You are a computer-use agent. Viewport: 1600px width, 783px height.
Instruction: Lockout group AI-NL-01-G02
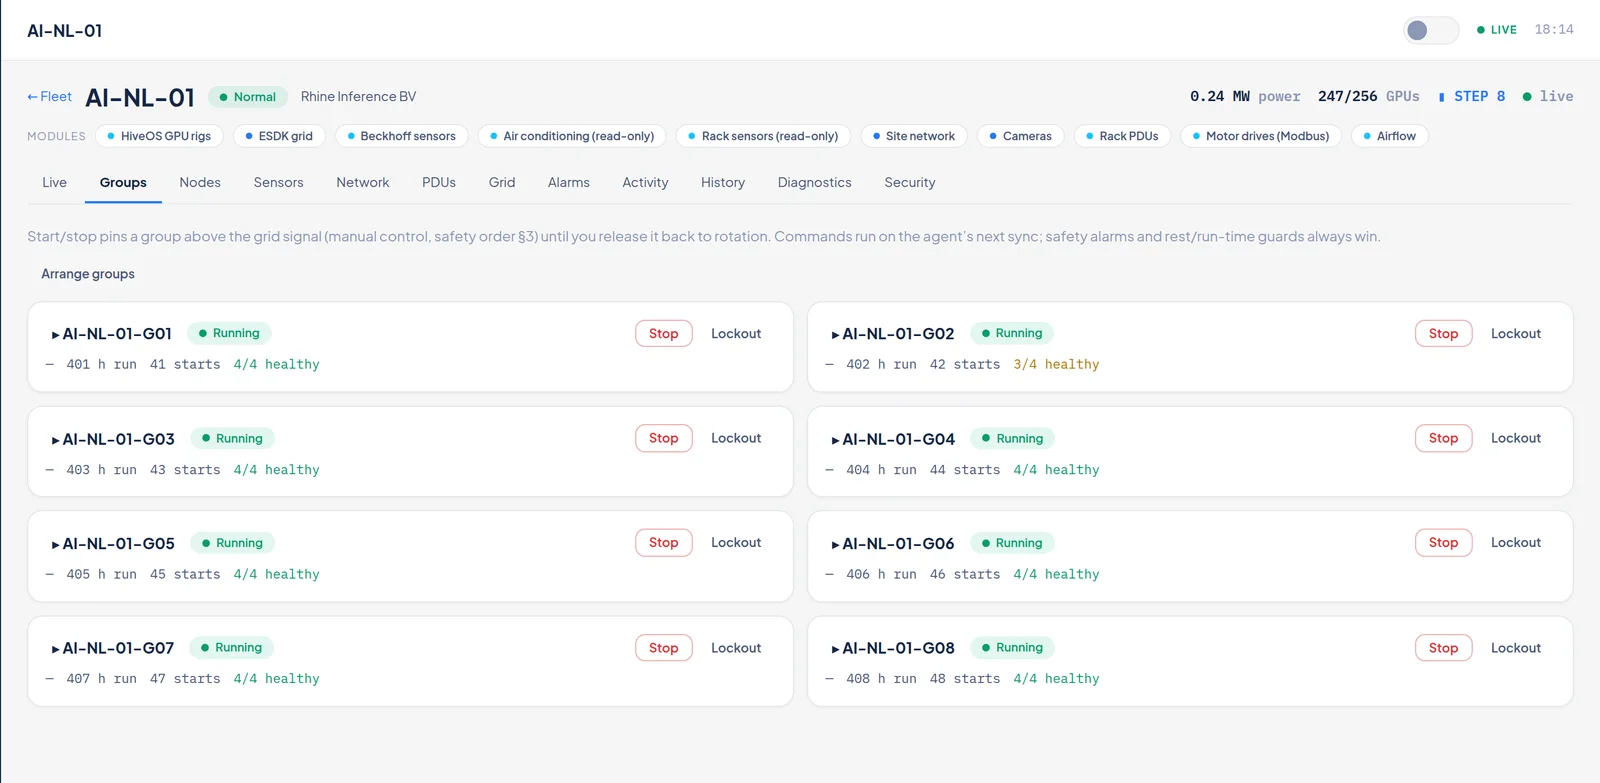coord(1516,334)
